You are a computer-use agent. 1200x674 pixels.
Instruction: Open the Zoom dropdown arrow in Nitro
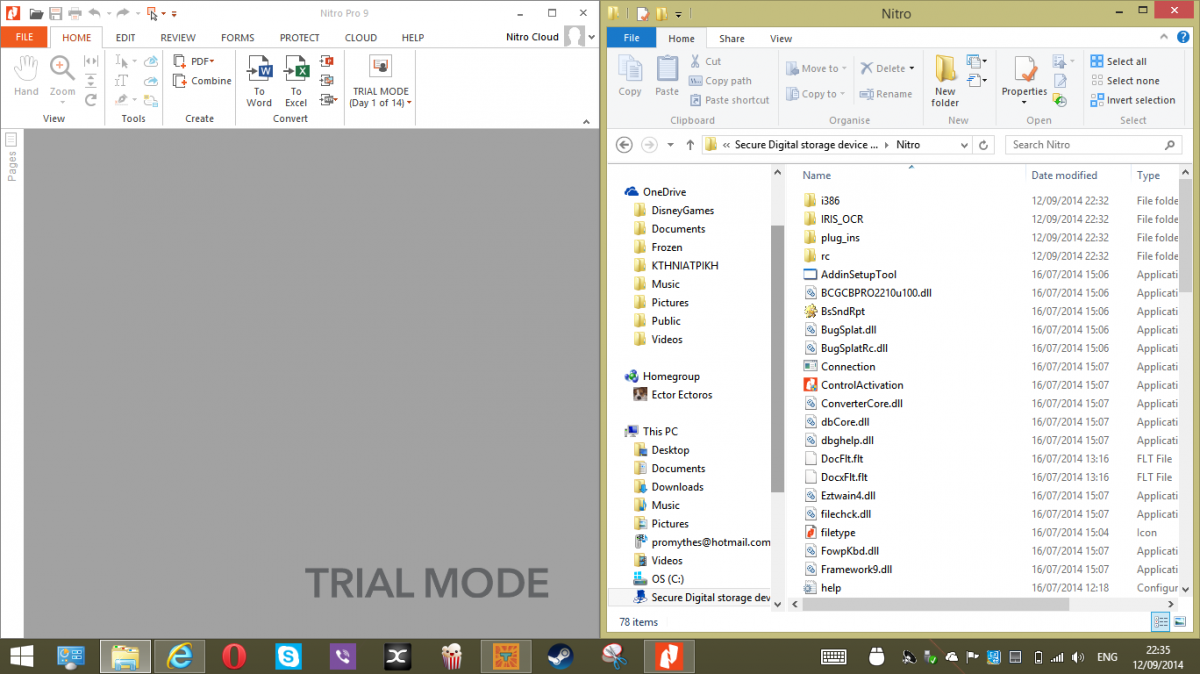[62, 102]
